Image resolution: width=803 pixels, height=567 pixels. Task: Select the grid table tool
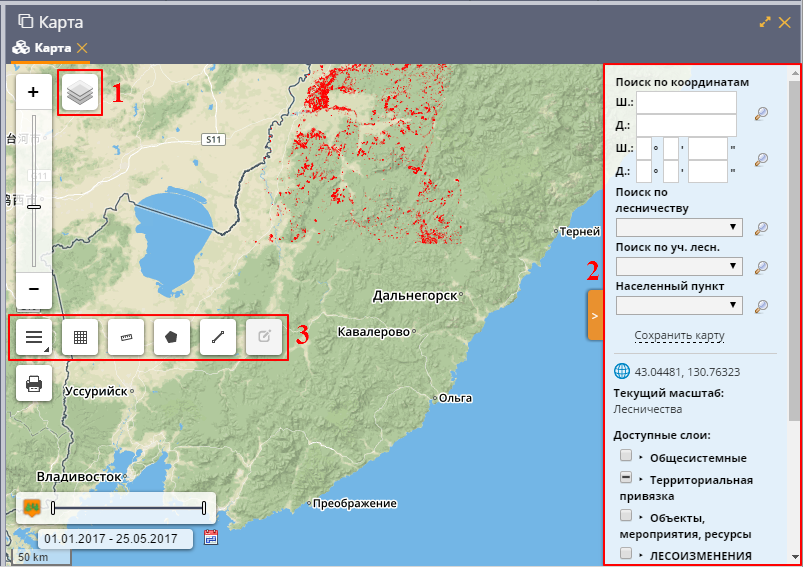click(80, 338)
